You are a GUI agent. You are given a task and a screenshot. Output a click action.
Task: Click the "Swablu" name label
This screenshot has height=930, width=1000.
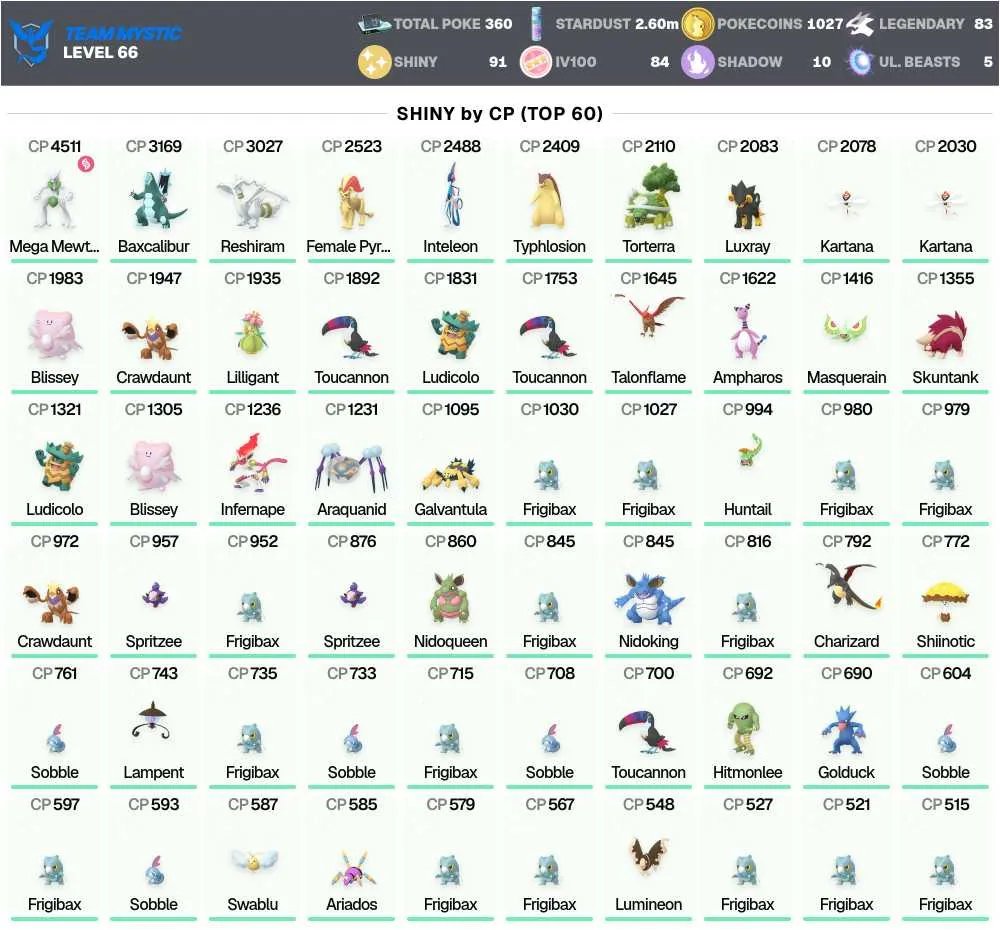pyautogui.click(x=253, y=904)
